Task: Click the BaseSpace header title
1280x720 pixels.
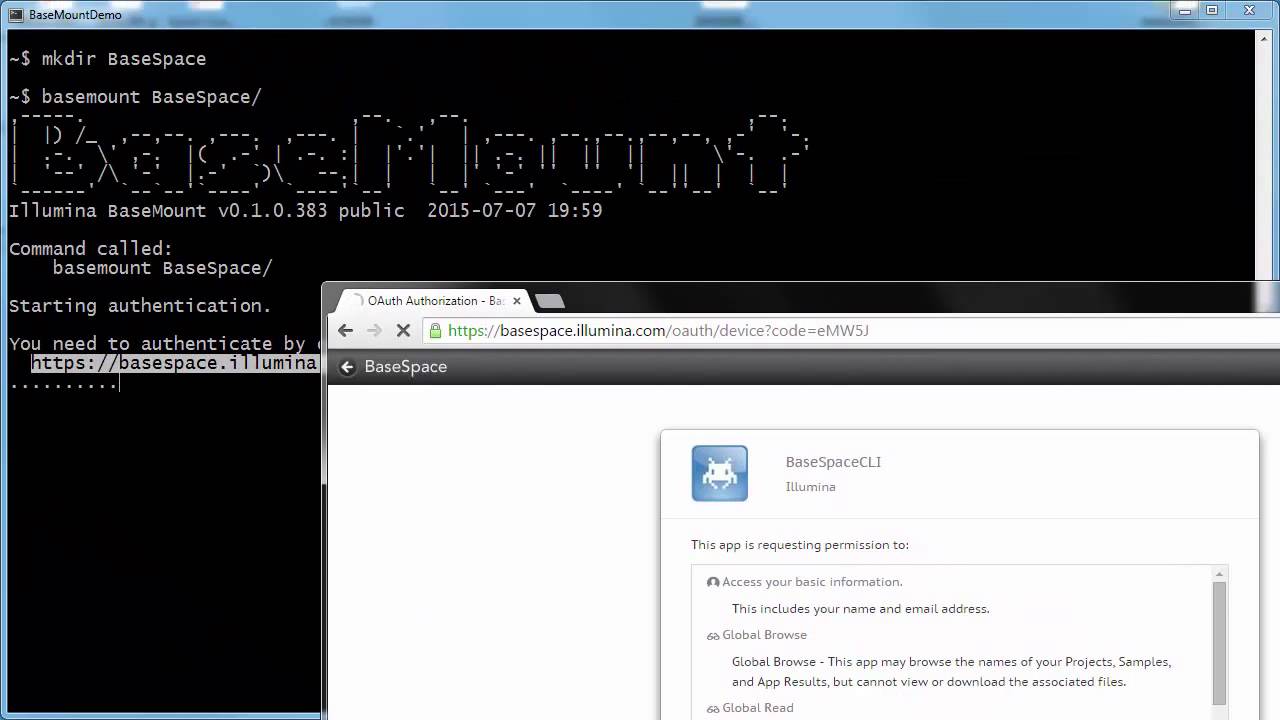Action: click(x=406, y=367)
